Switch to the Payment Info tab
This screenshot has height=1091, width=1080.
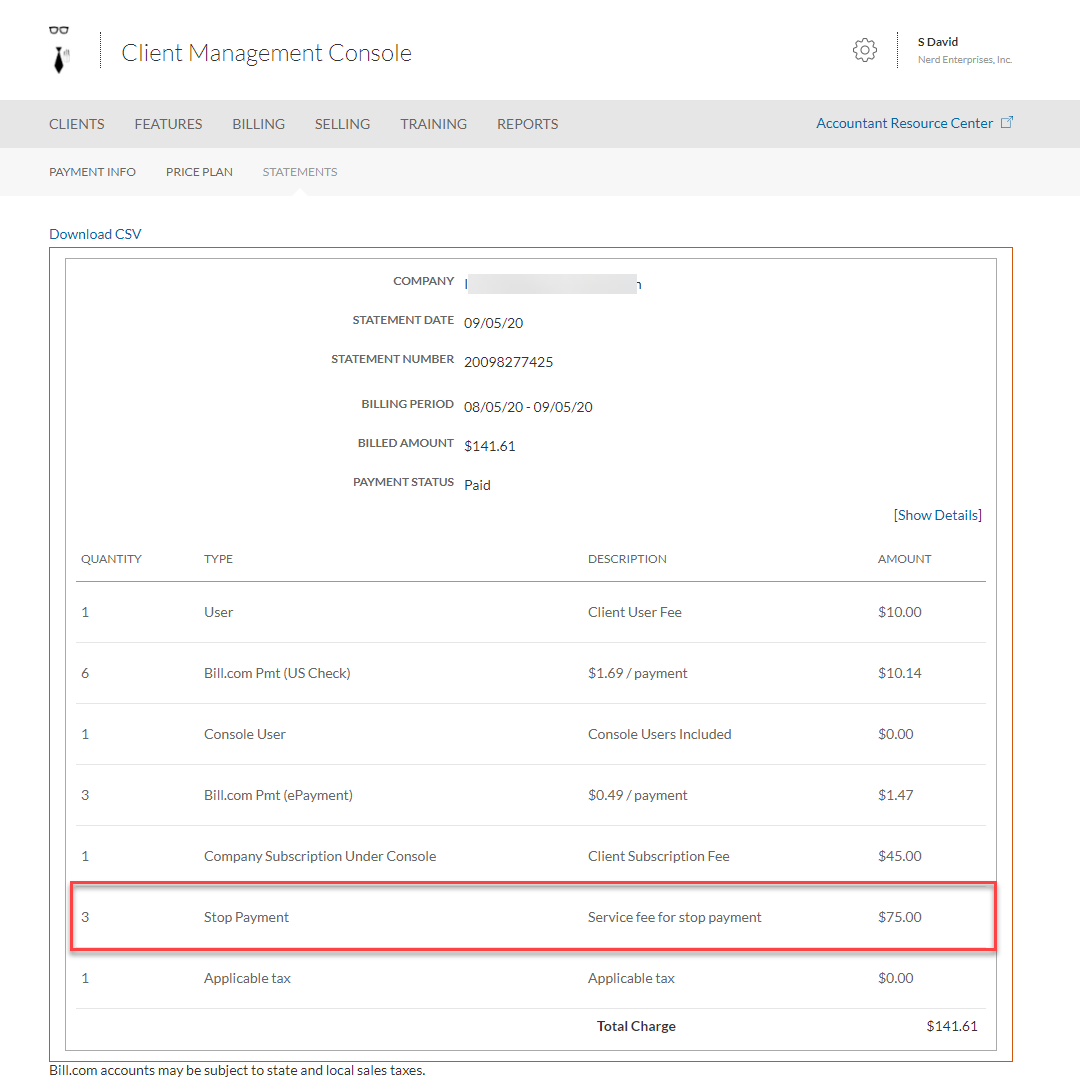point(93,172)
